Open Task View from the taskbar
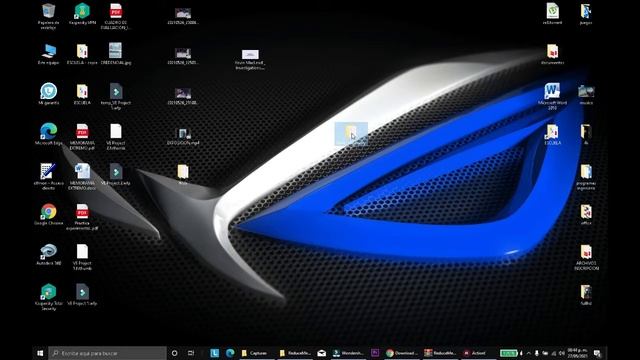Viewport: 640px width, 360px height. click(x=191, y=353)
